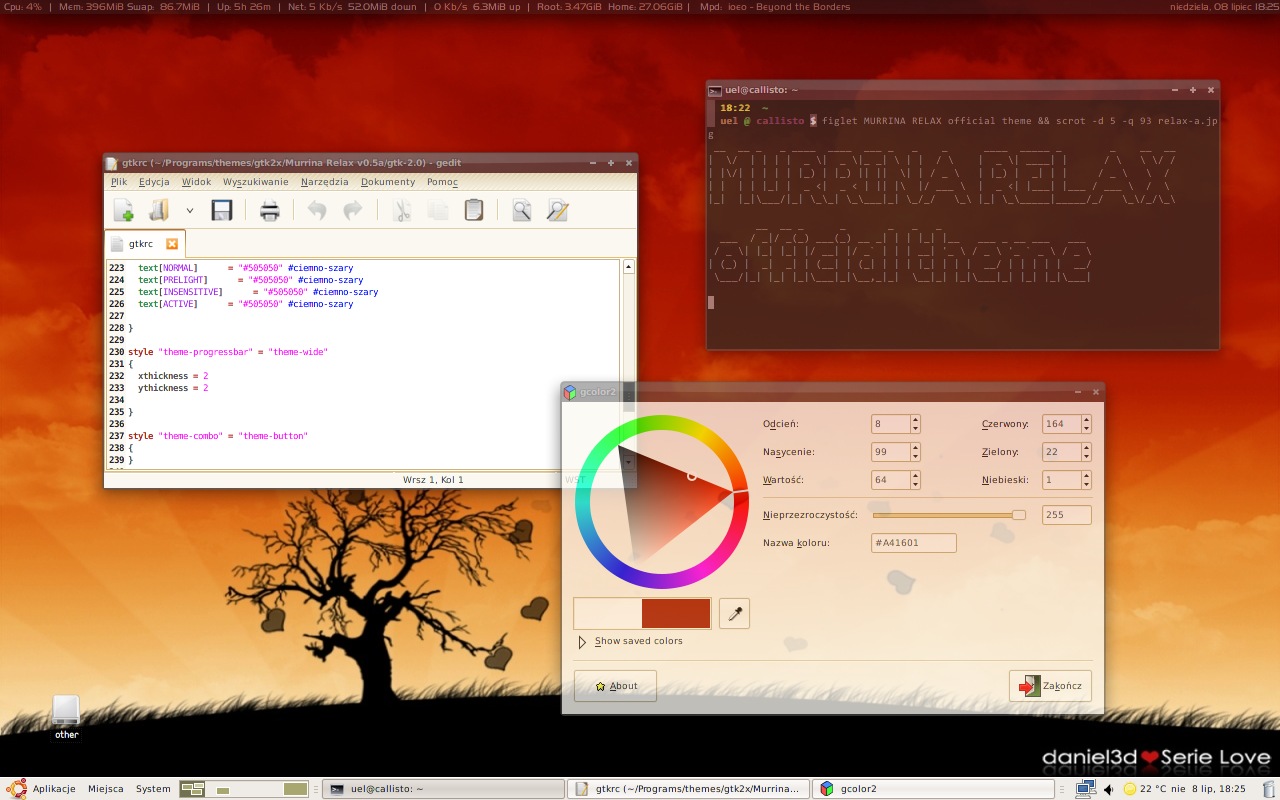
Task: Open the System panel menu
Action: pyautogui.click(x=153, y=789)
